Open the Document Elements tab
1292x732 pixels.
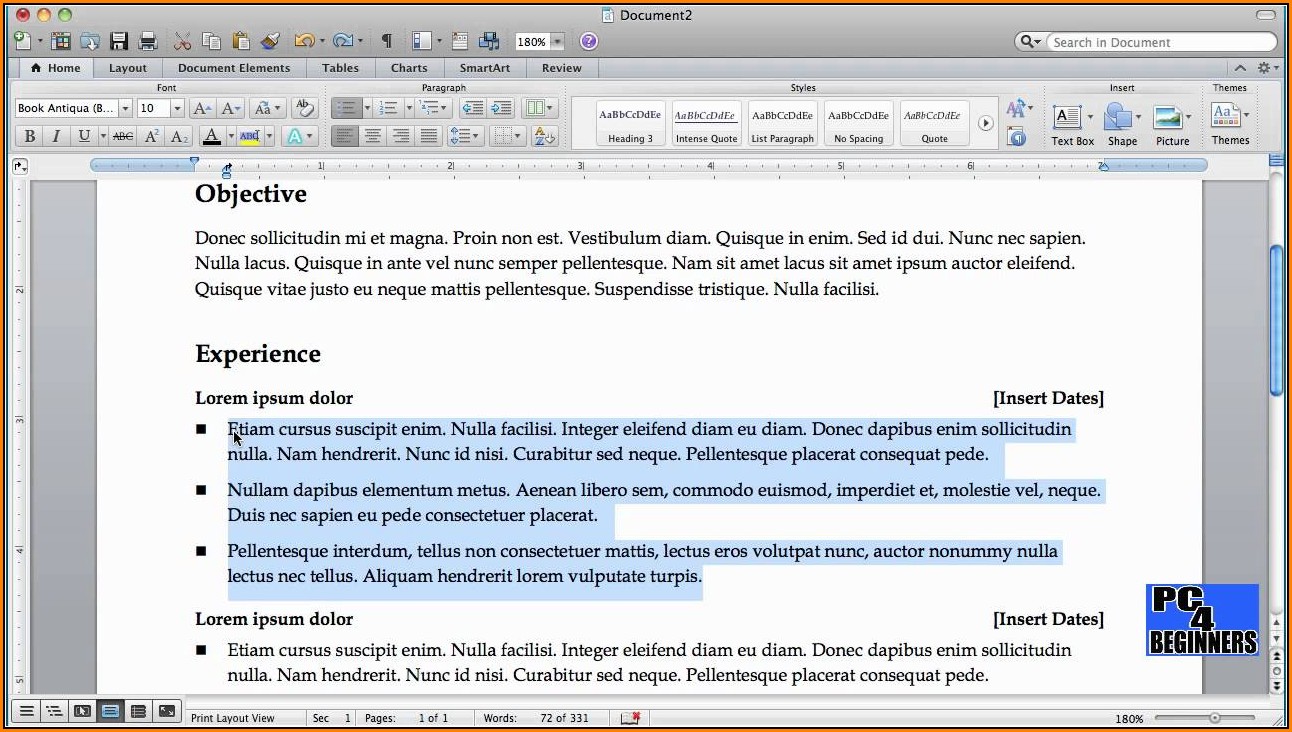coord(234,68)
